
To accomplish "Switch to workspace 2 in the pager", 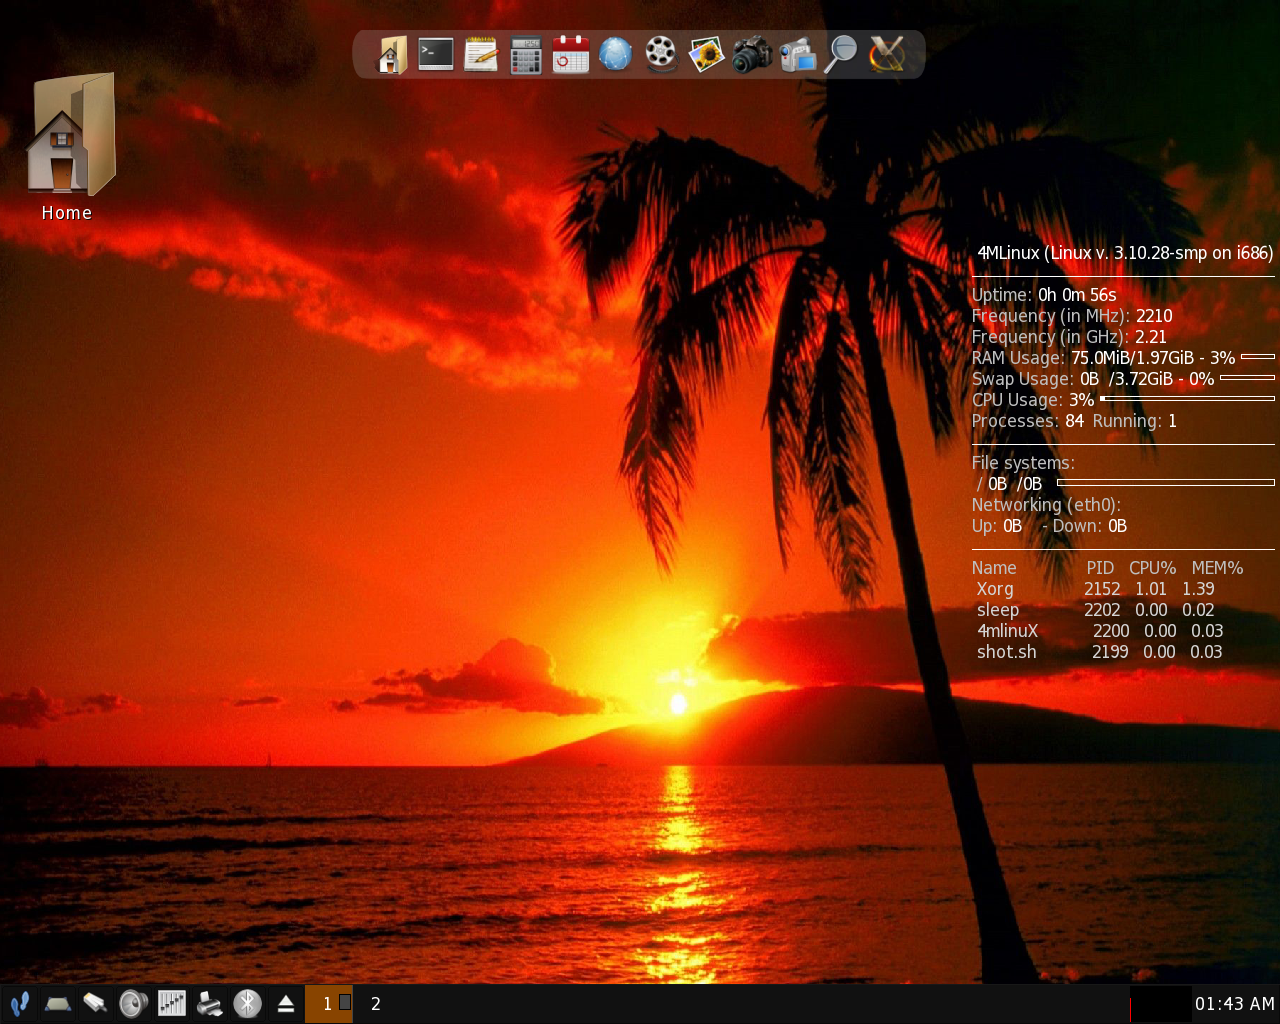I will pos(376,1003).
